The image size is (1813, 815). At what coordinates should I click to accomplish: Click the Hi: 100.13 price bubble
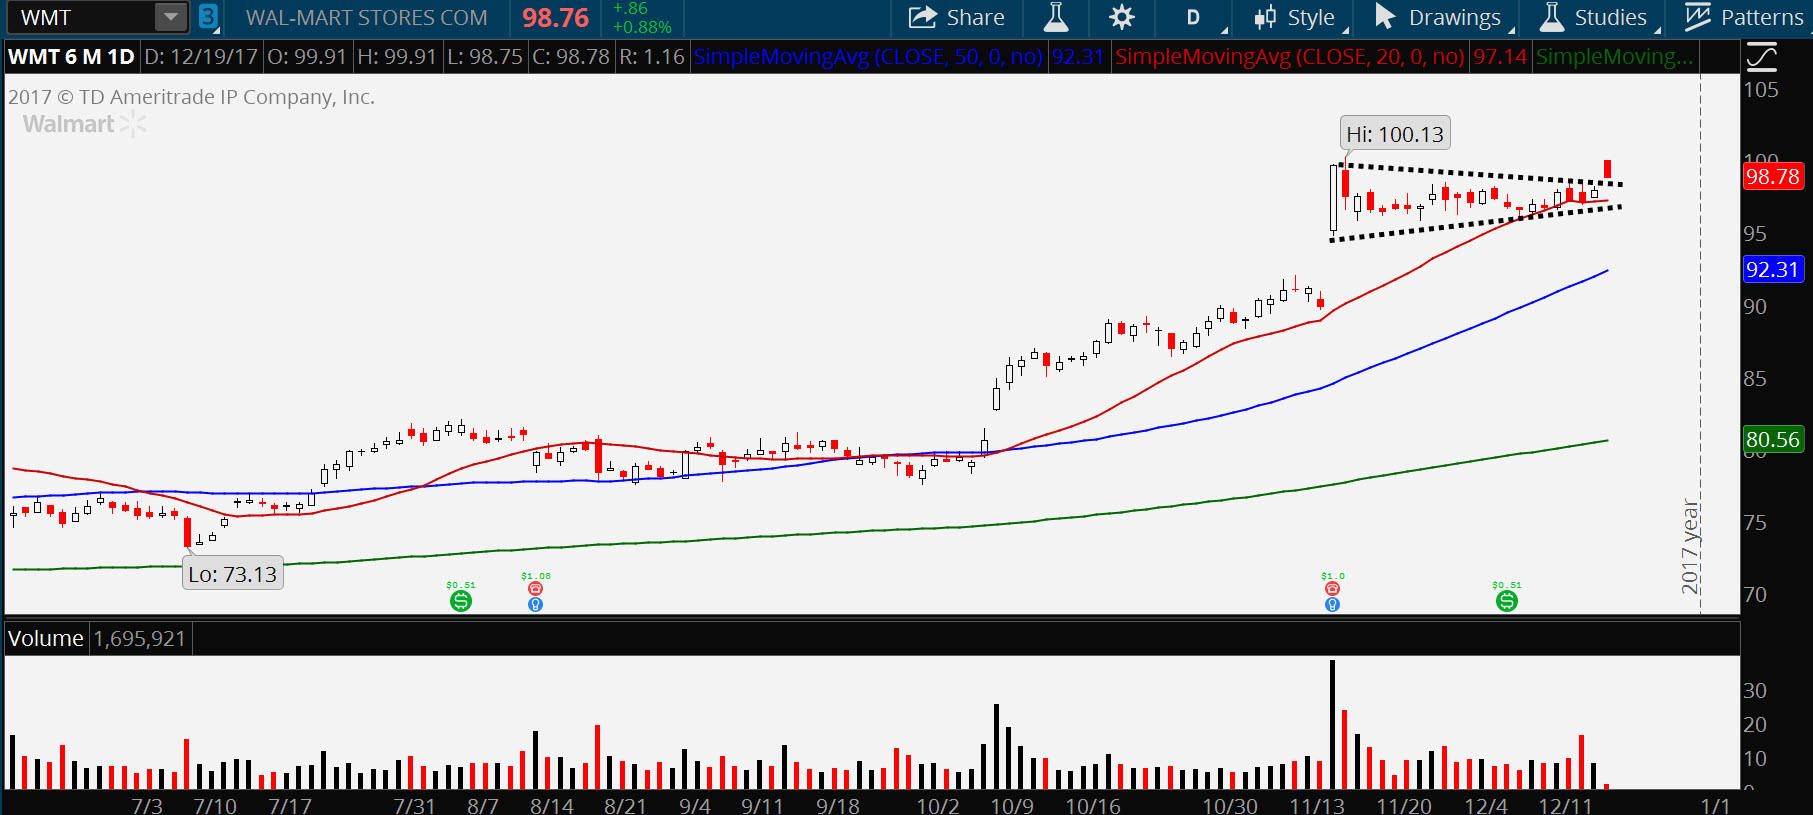[1395, 134]
